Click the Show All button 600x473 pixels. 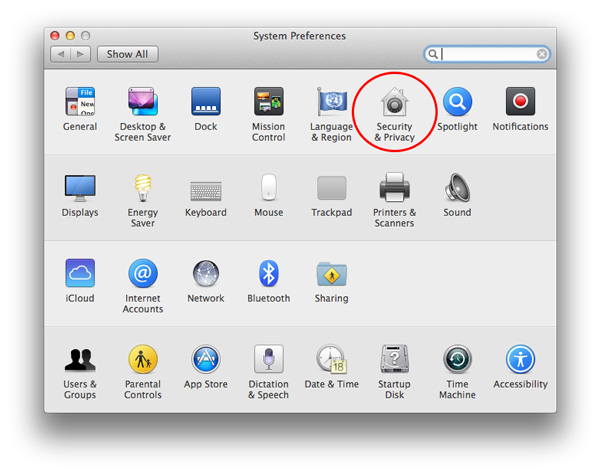(127, 54)
